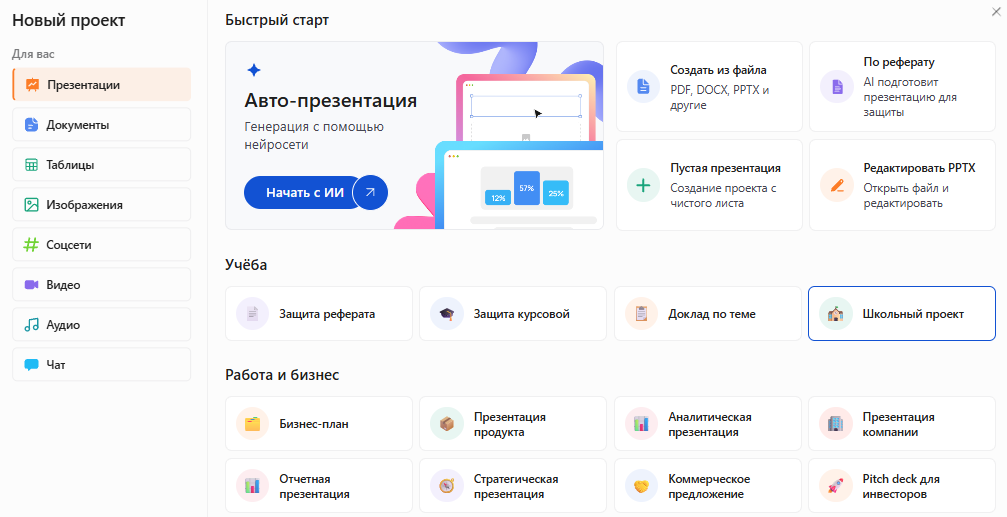Open the Документы category
This screenshot has height=517, width=1007.
pyautogui.click(x=101, y=125)
